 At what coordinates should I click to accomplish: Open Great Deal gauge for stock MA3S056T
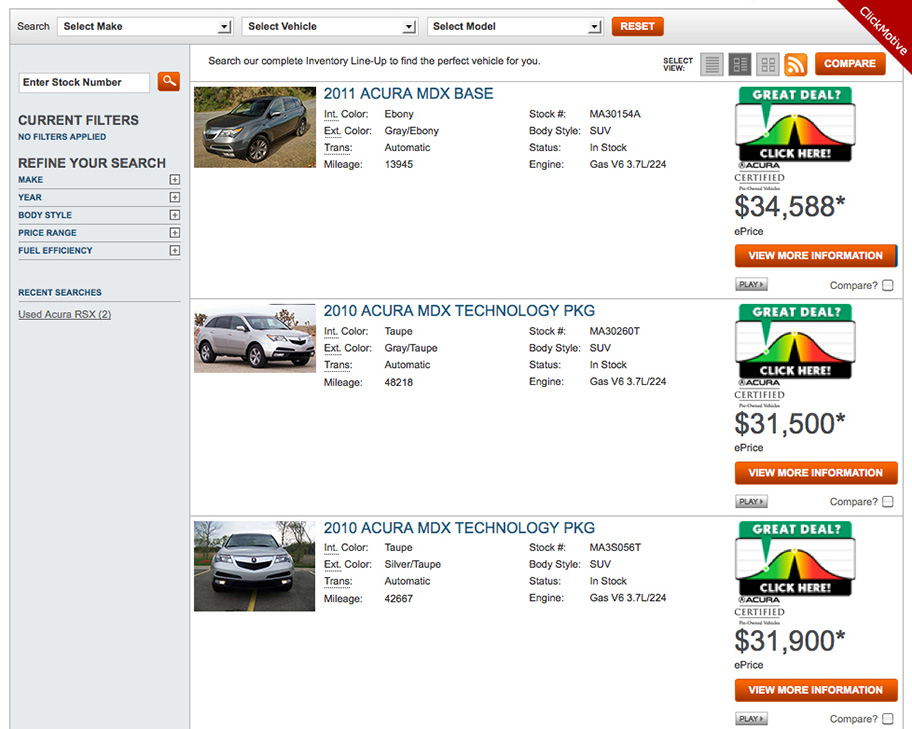[795, 558]
